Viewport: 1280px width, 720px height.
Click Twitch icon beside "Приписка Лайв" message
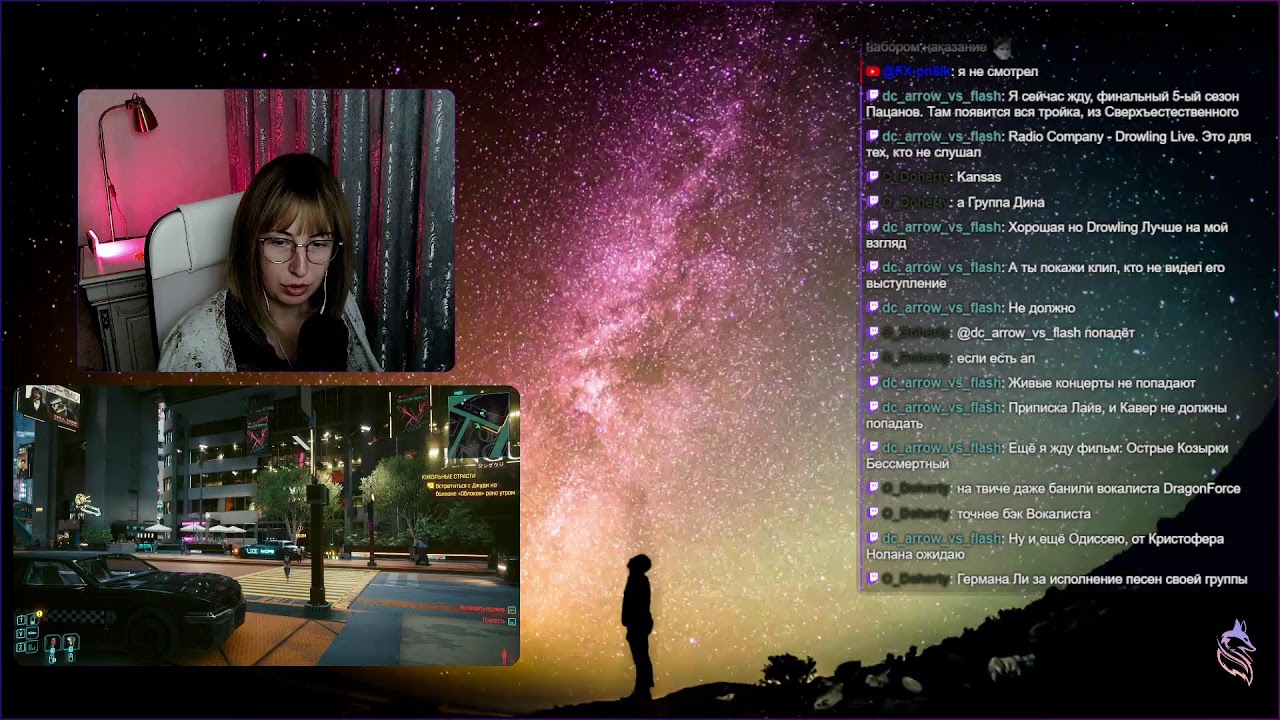click(873, 408)
